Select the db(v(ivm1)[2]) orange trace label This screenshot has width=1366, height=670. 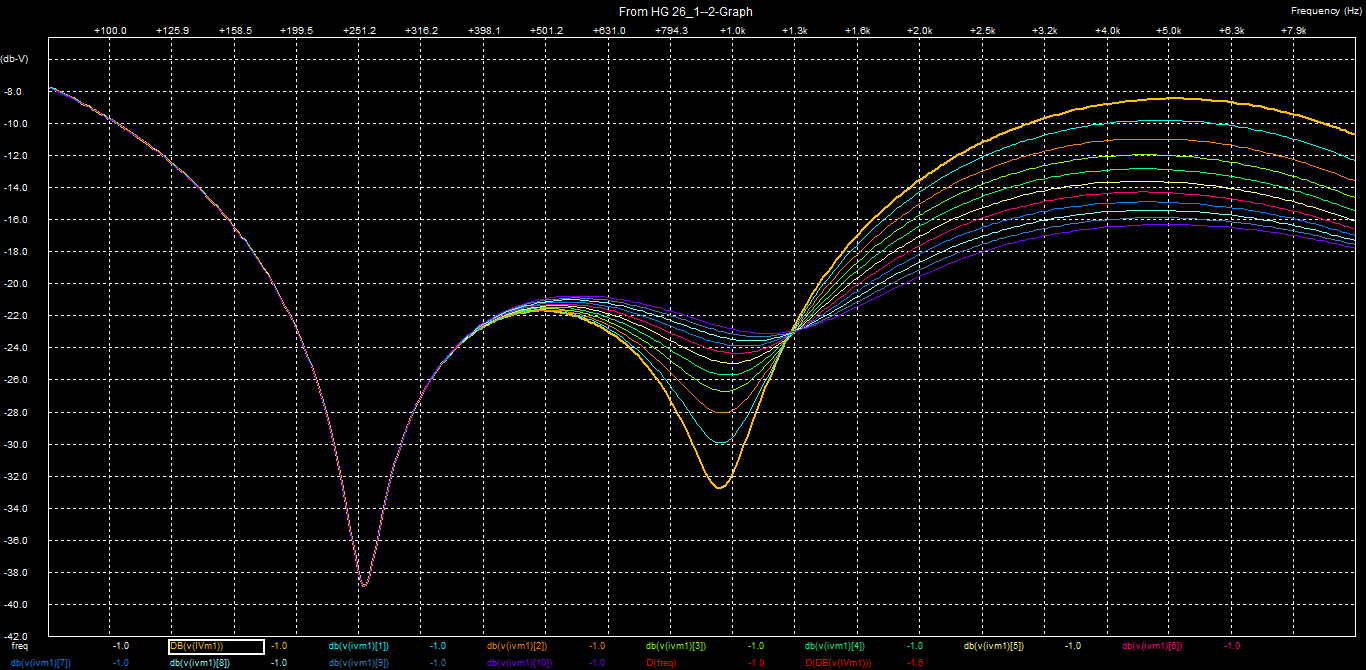coord(517,646)
